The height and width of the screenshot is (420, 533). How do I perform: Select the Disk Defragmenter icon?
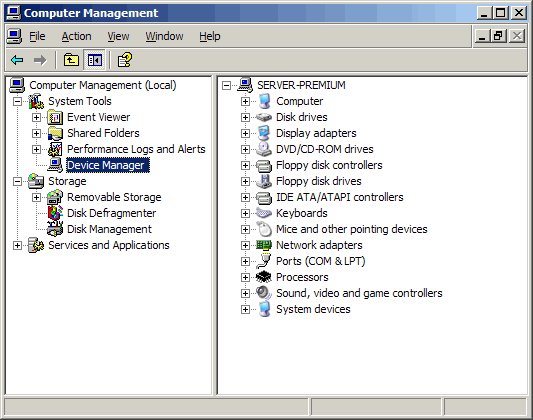pos(55,213)
